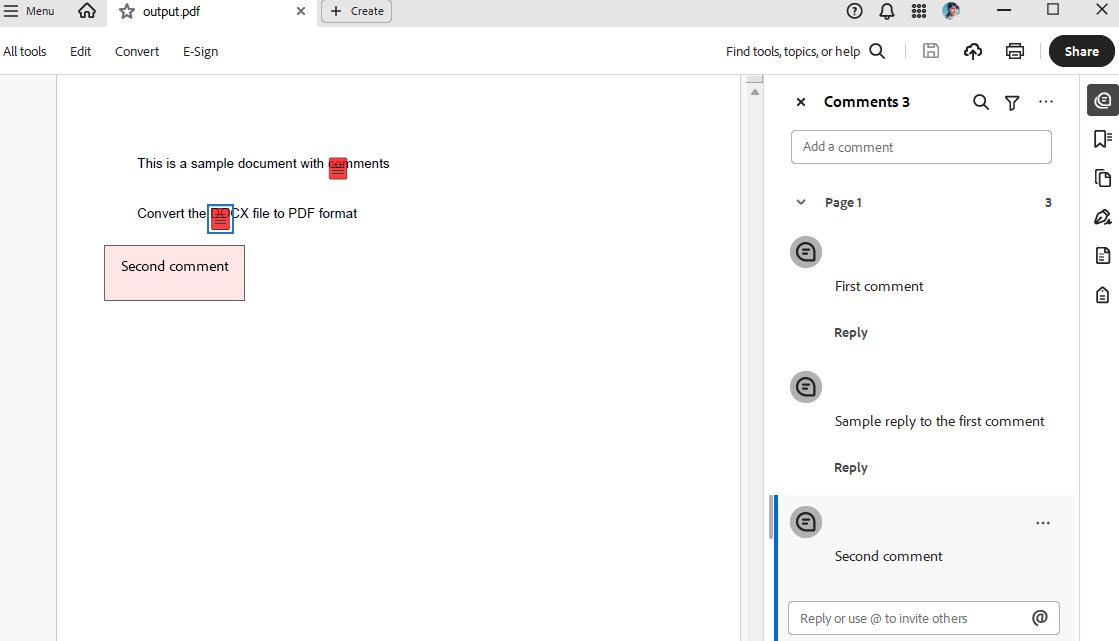Click the Share button

coord(1081,51)
